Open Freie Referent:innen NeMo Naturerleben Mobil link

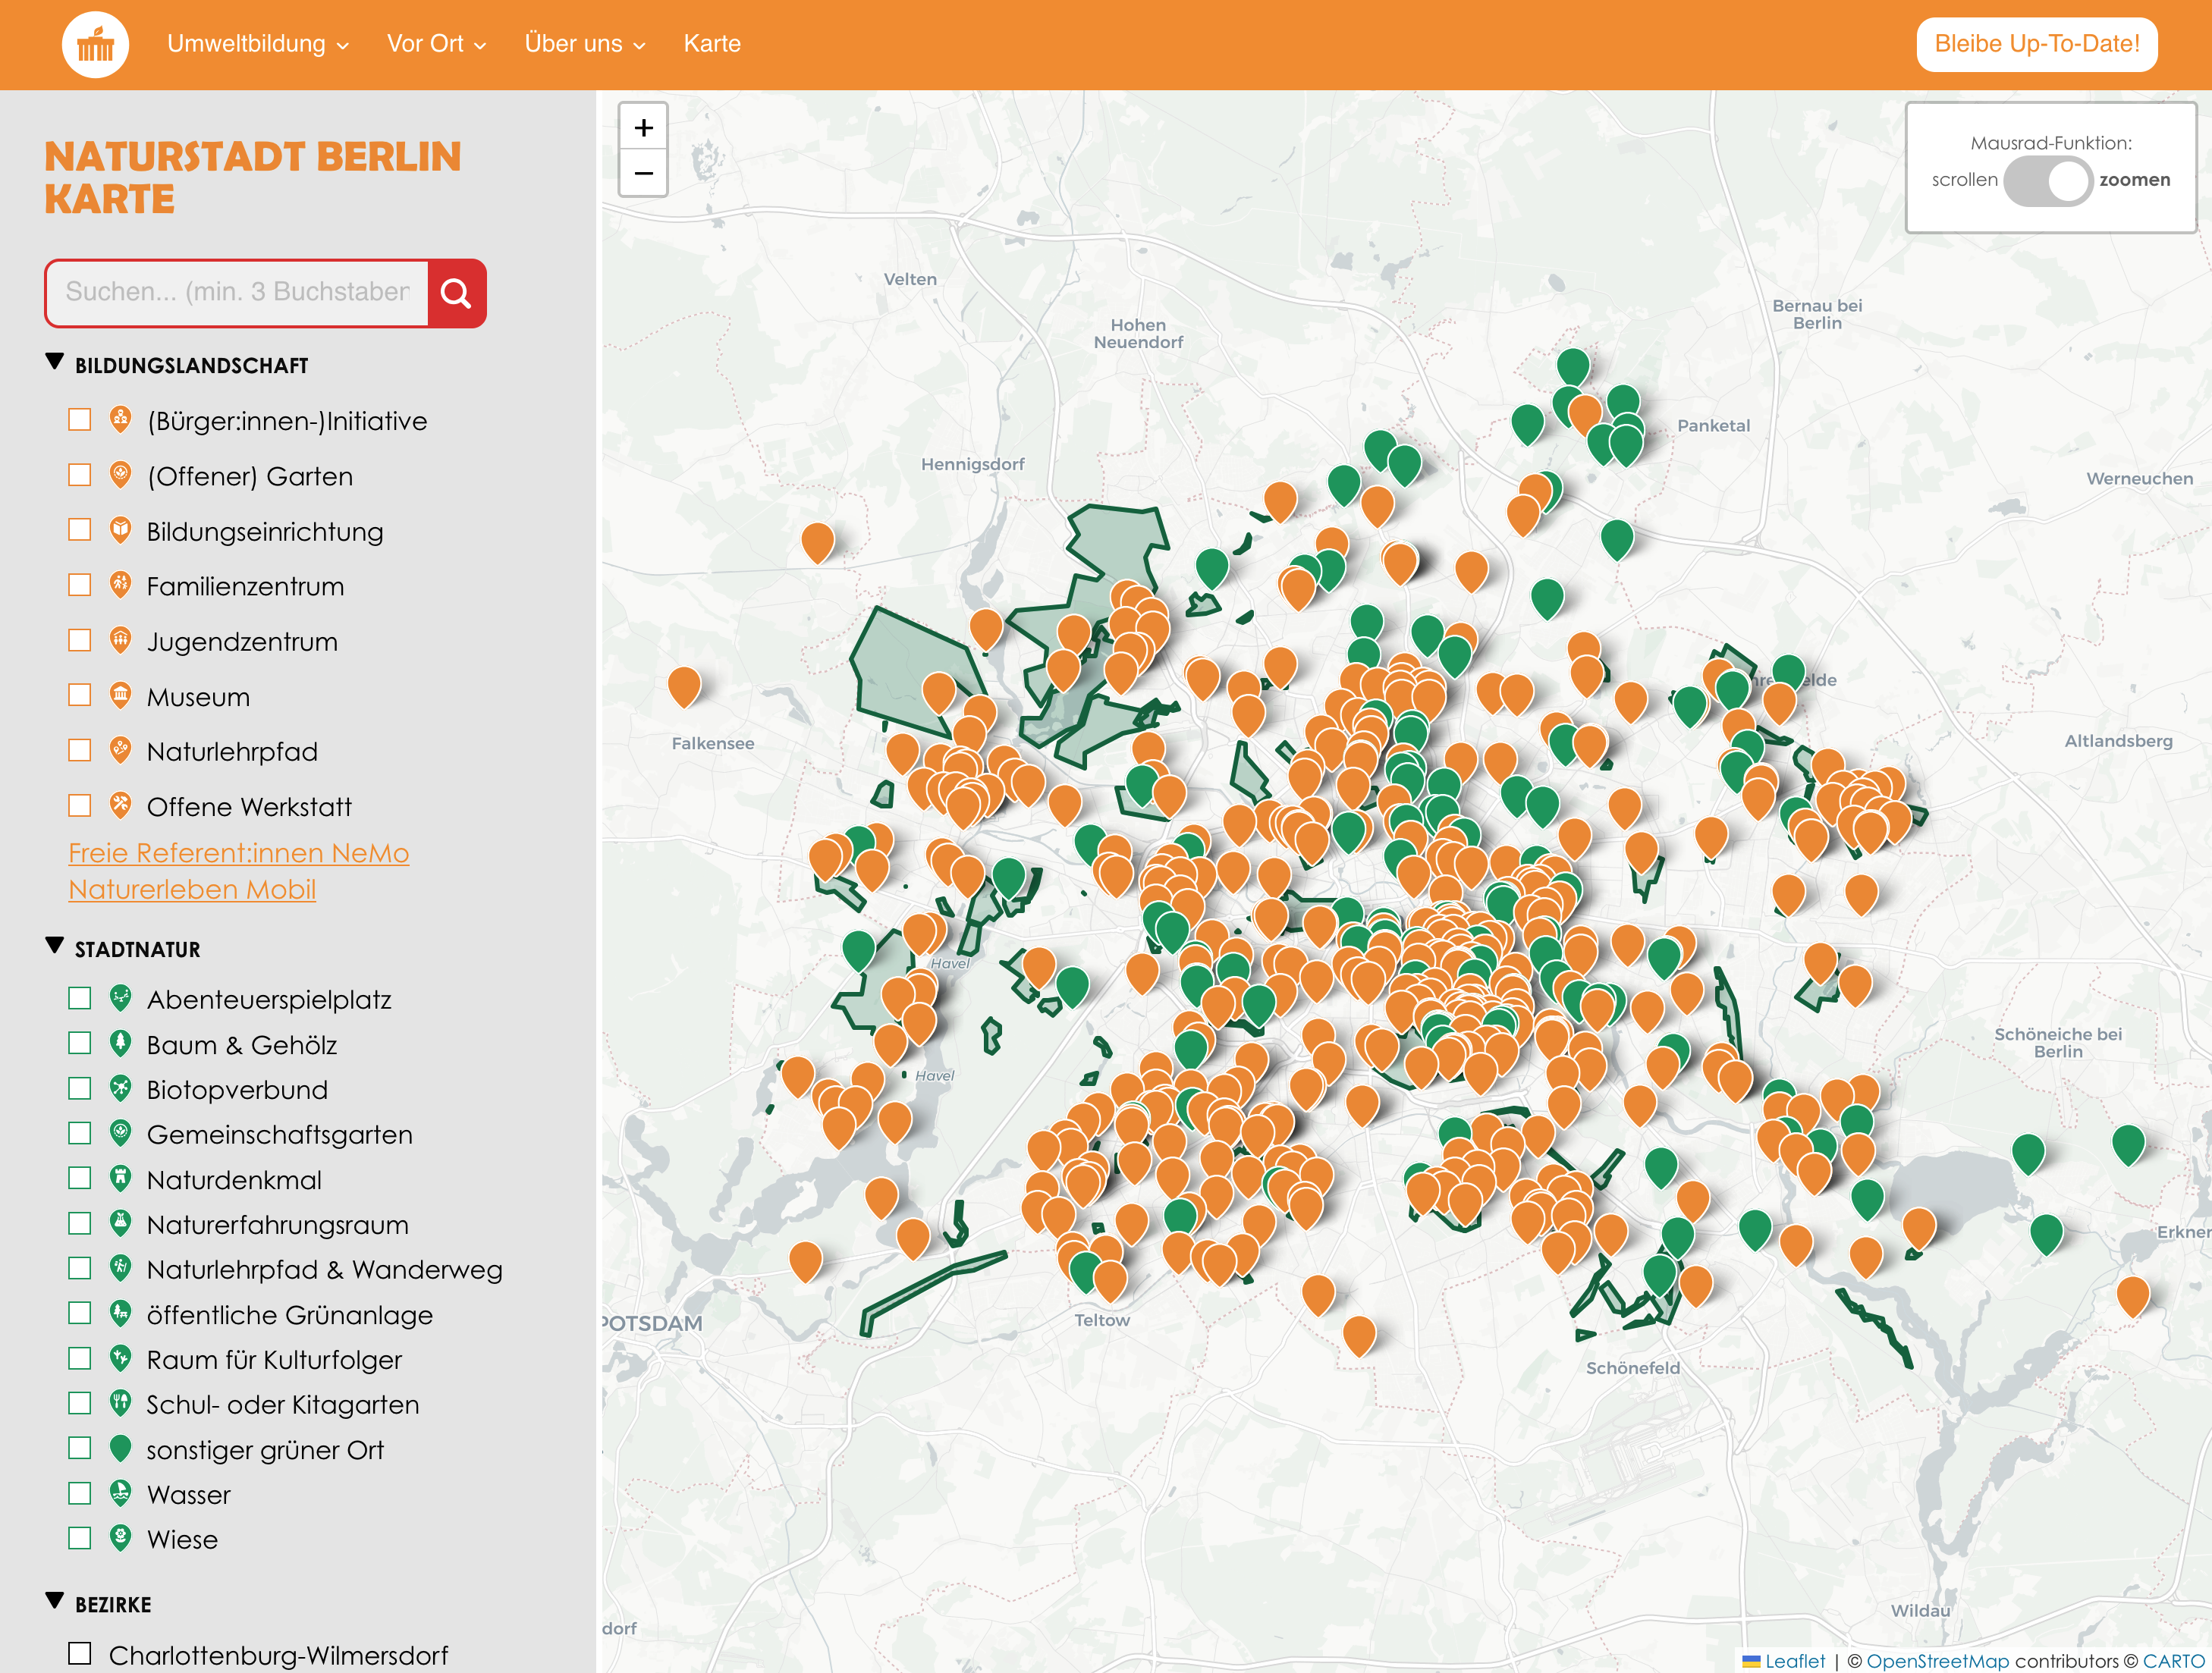pyautogui.click(x=238, y=871)
